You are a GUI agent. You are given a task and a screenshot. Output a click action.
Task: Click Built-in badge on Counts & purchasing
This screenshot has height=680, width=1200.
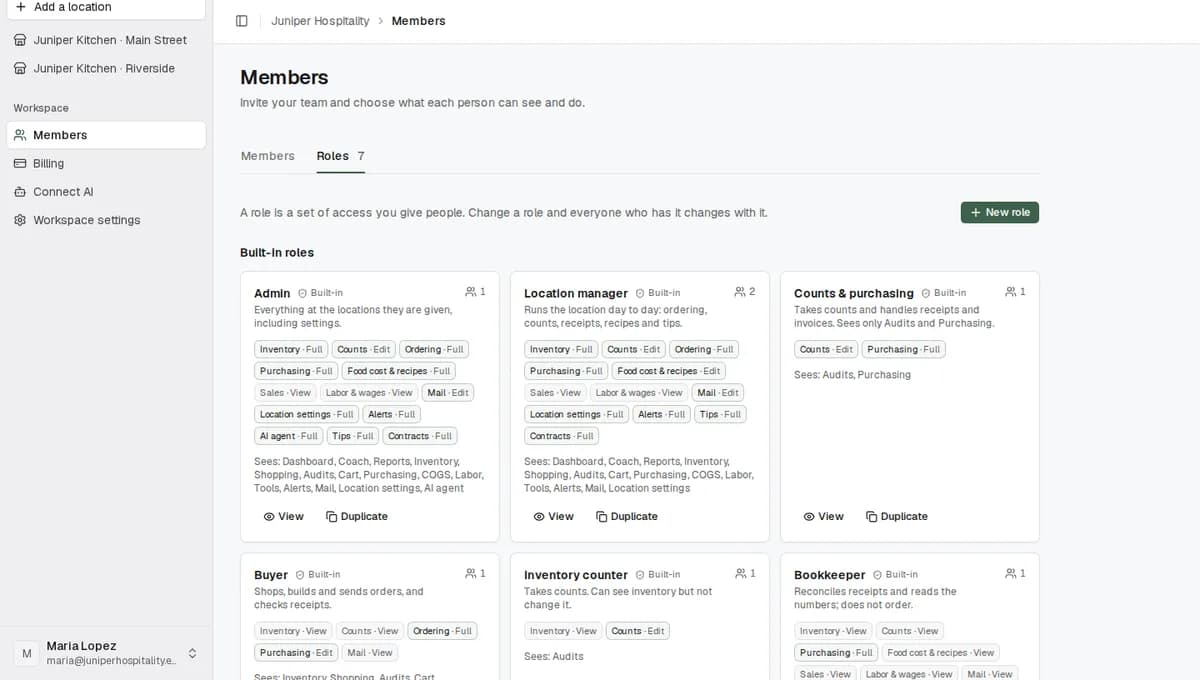tap(944, 293)
